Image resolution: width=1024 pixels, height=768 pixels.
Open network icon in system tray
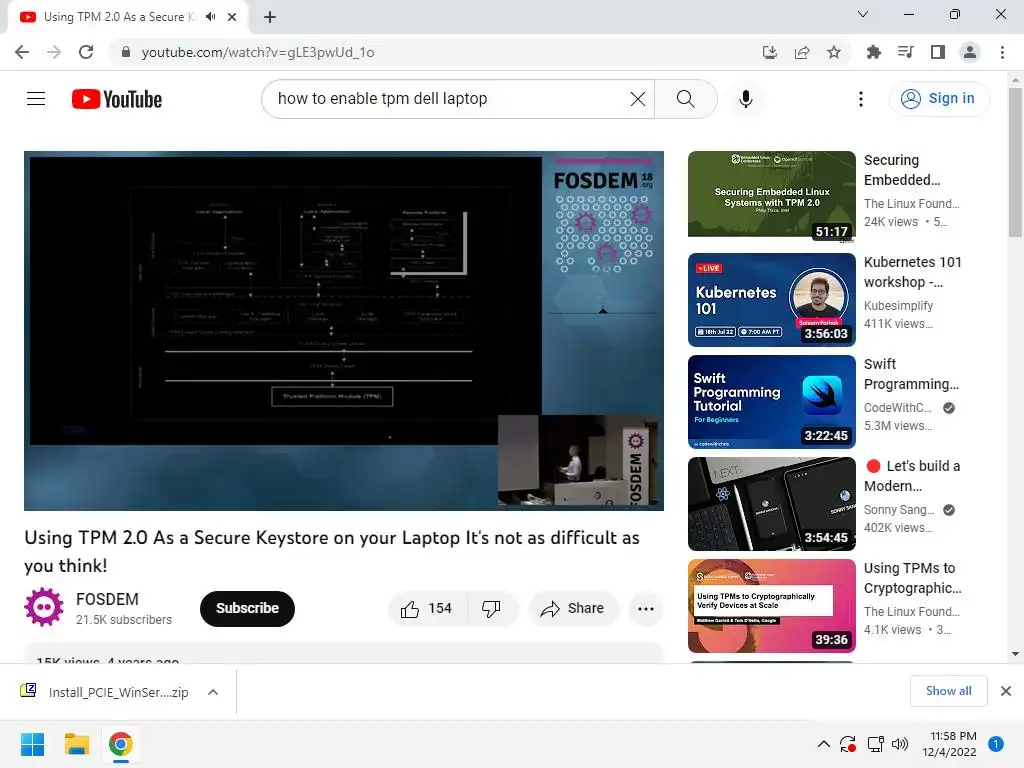click(875, 744)
